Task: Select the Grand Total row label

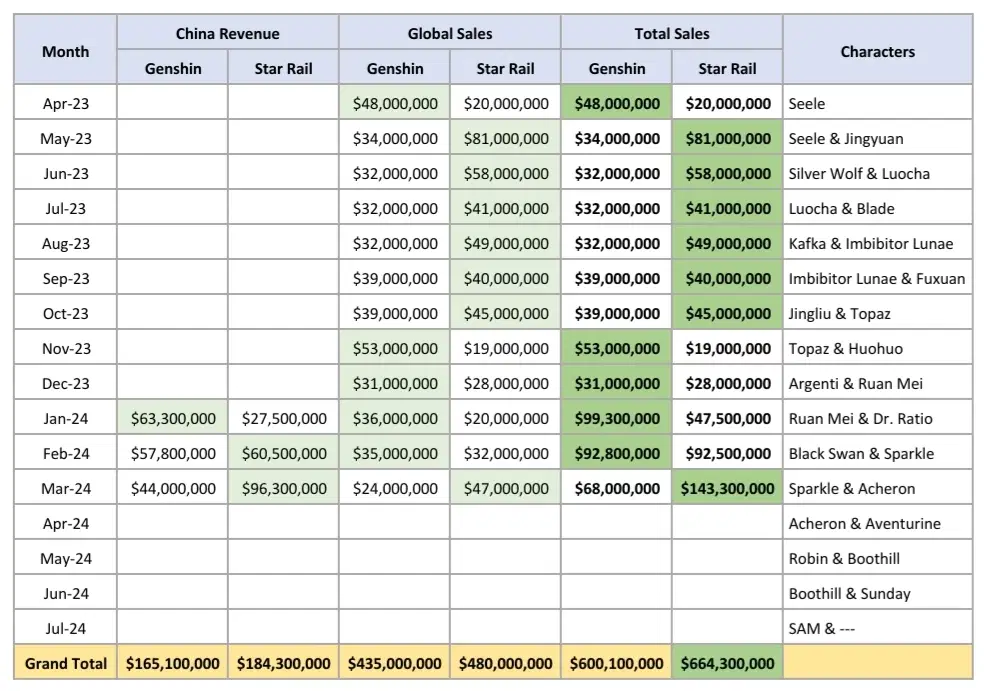Action: (65, 663)
